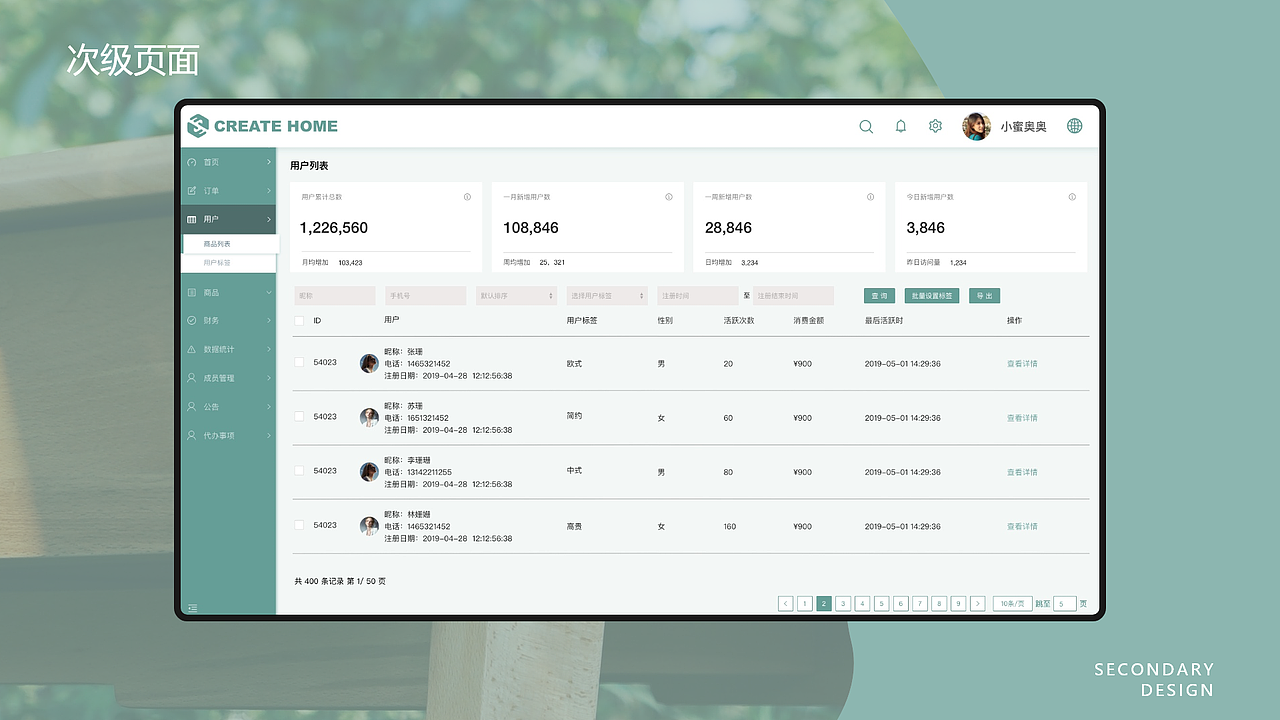Check the row checkbox for user 李瑾珊
Viewport: 1280px width, 720px height.
point(299,470)
